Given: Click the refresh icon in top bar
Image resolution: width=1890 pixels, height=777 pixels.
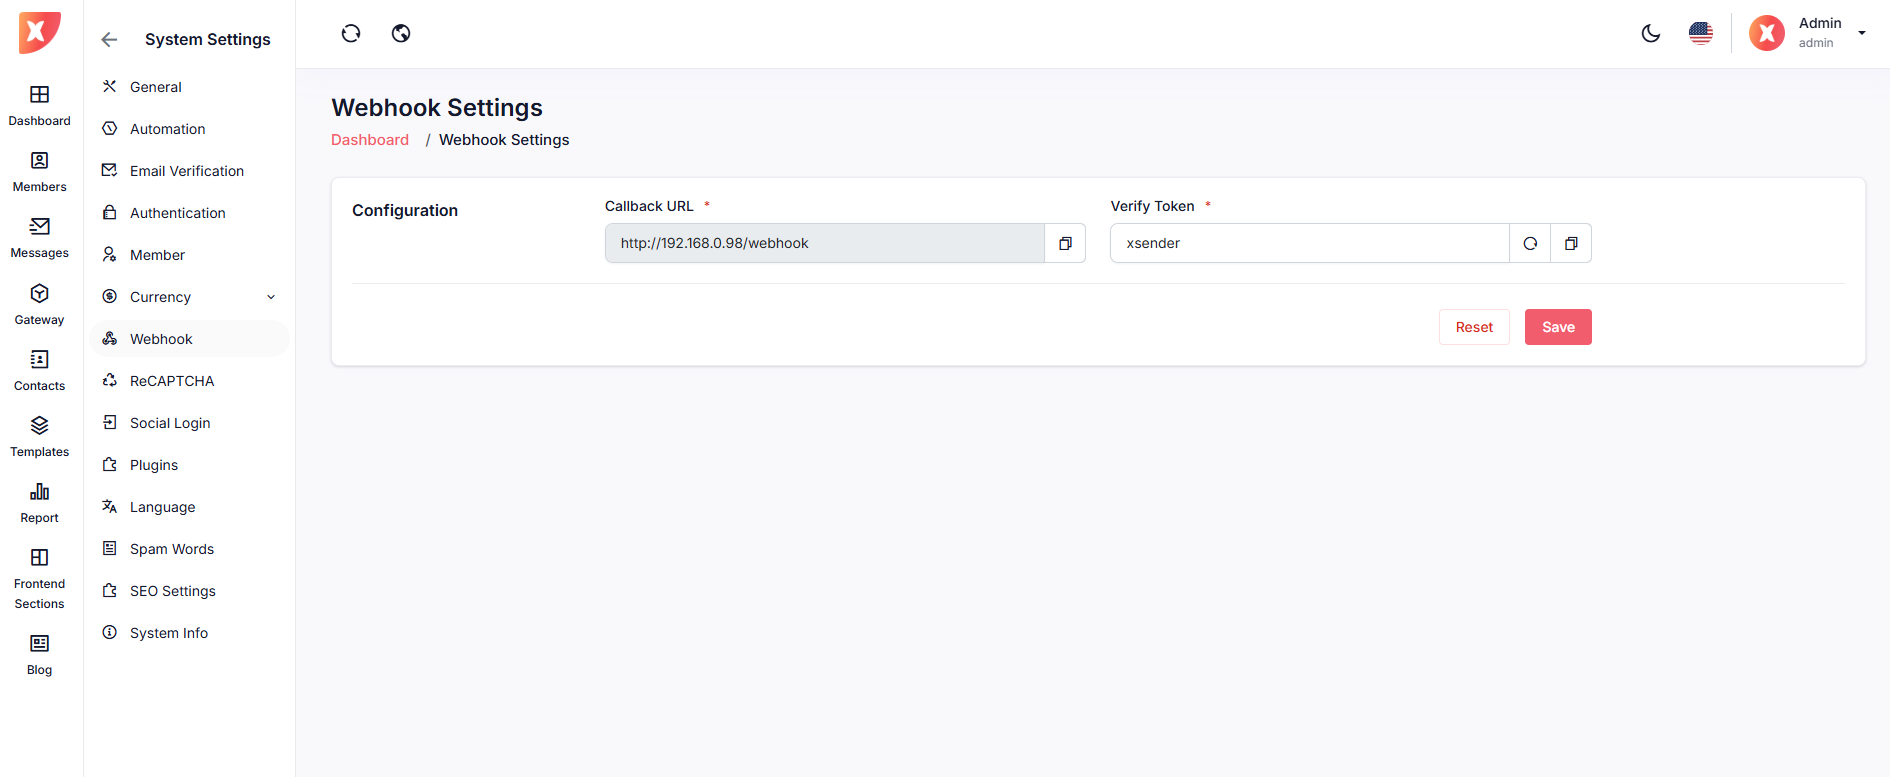Looking at the screenshot, I should (351, 34).
